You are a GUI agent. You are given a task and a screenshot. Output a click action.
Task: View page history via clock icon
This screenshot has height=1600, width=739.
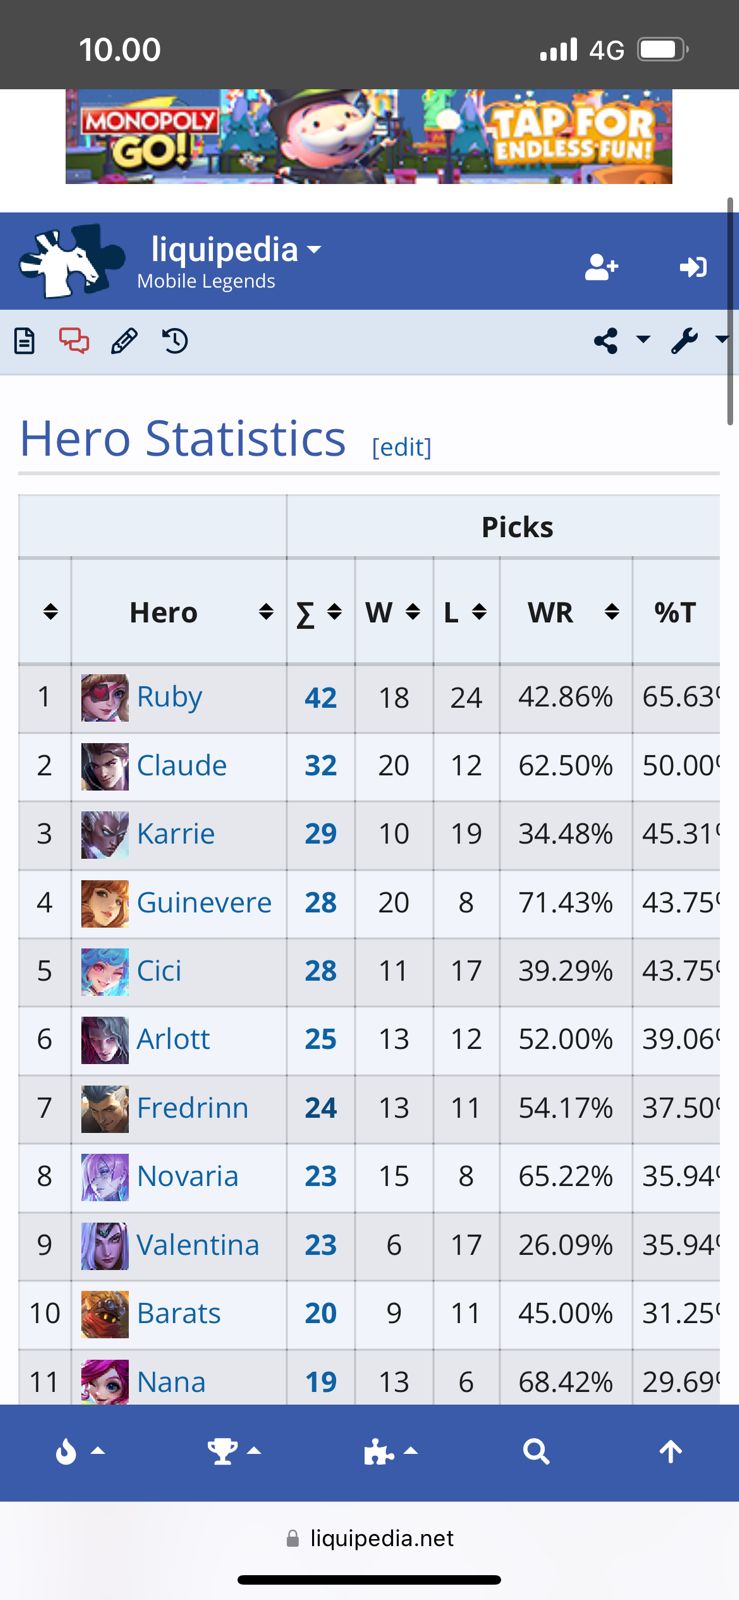[x=173, y=341]
